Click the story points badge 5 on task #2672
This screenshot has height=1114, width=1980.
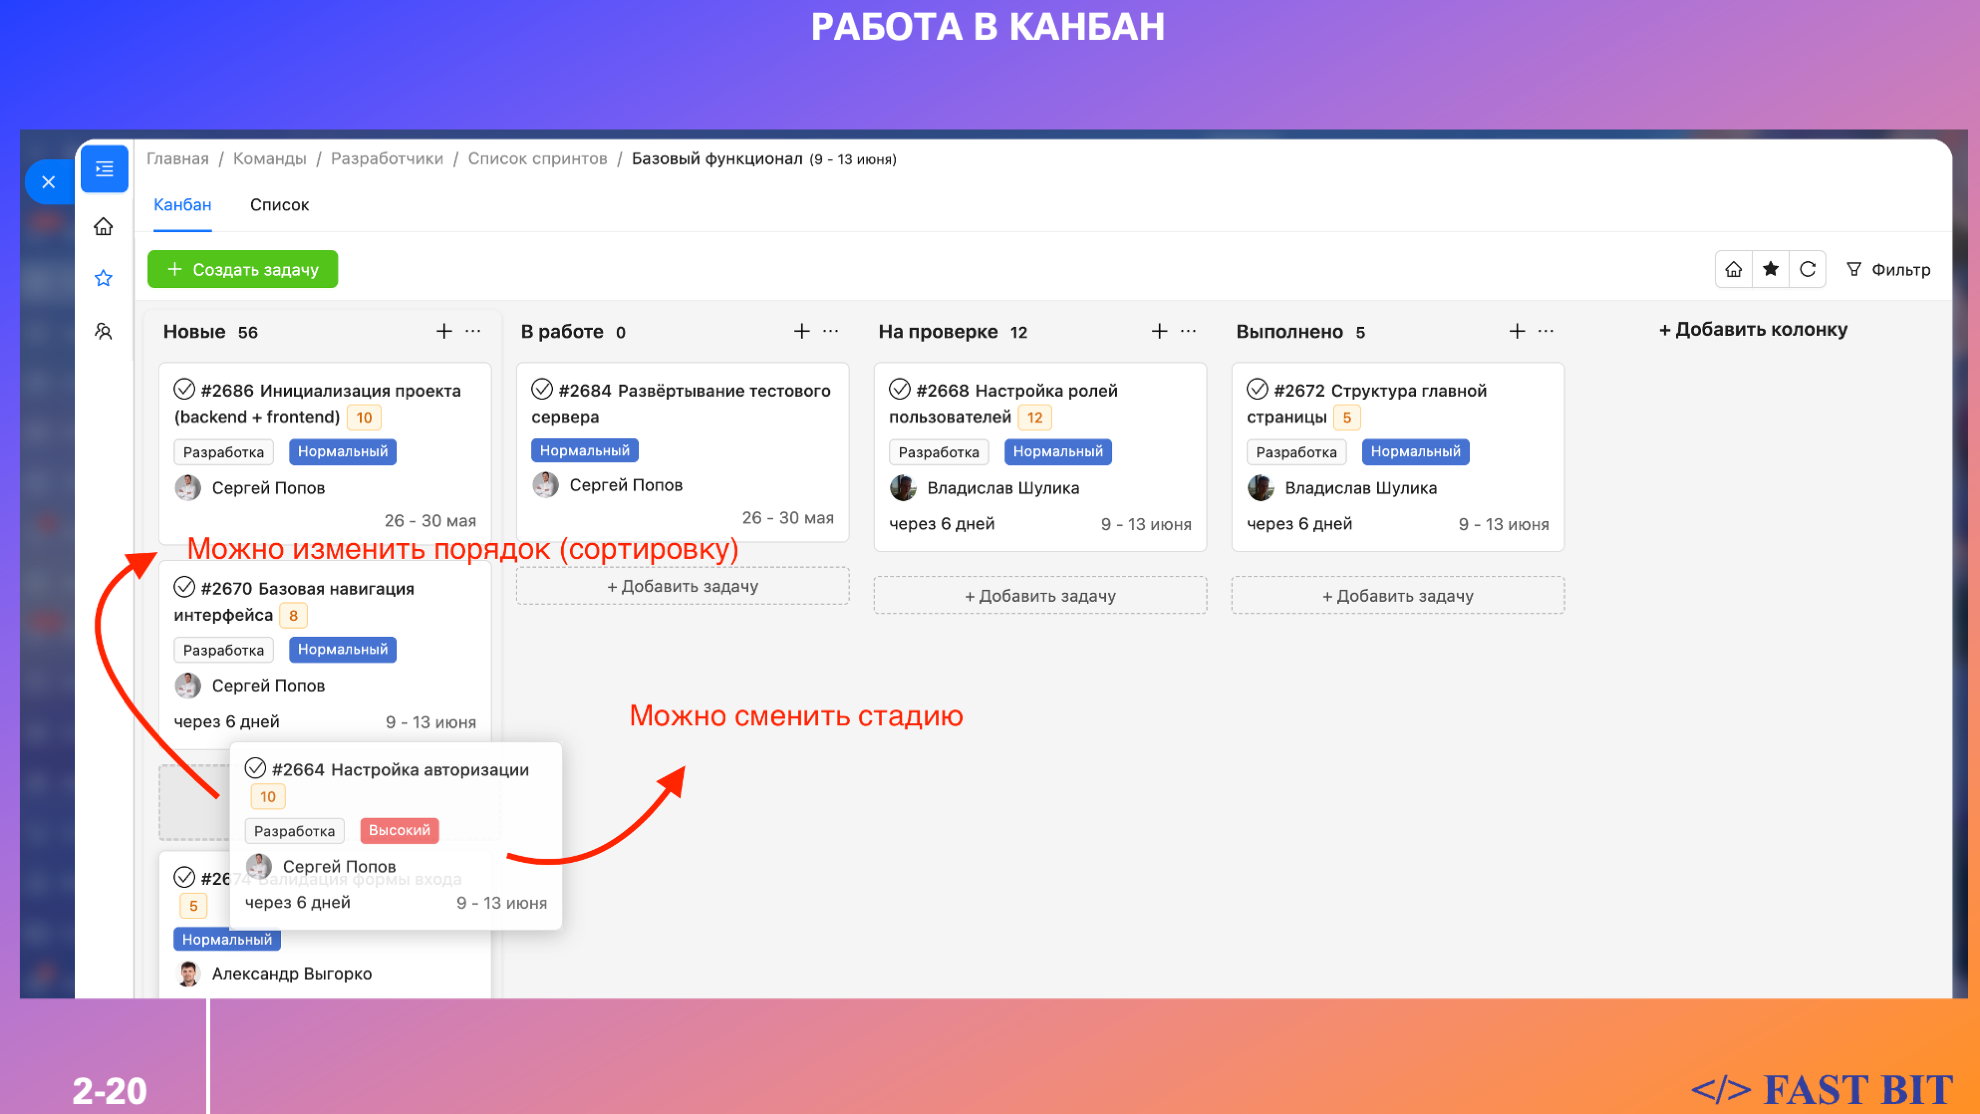(1347, 418)
